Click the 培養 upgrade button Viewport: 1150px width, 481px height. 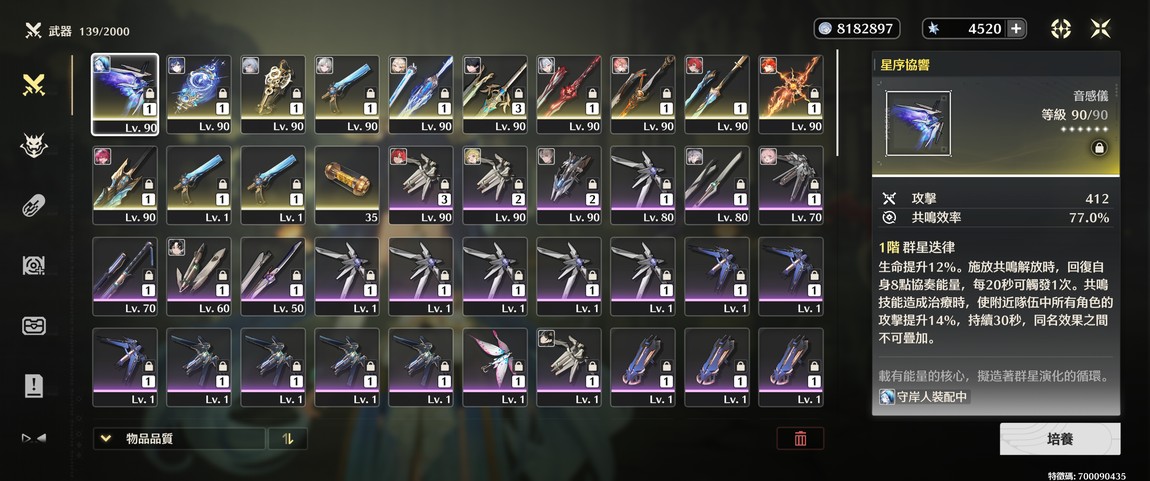pos(1060,438)
